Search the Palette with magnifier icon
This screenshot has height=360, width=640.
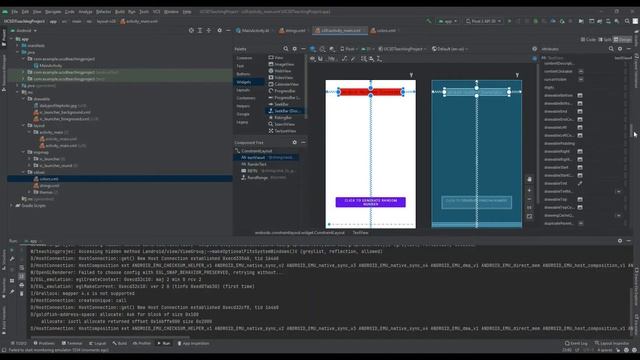pyautogui.click(x=286, y=49)
